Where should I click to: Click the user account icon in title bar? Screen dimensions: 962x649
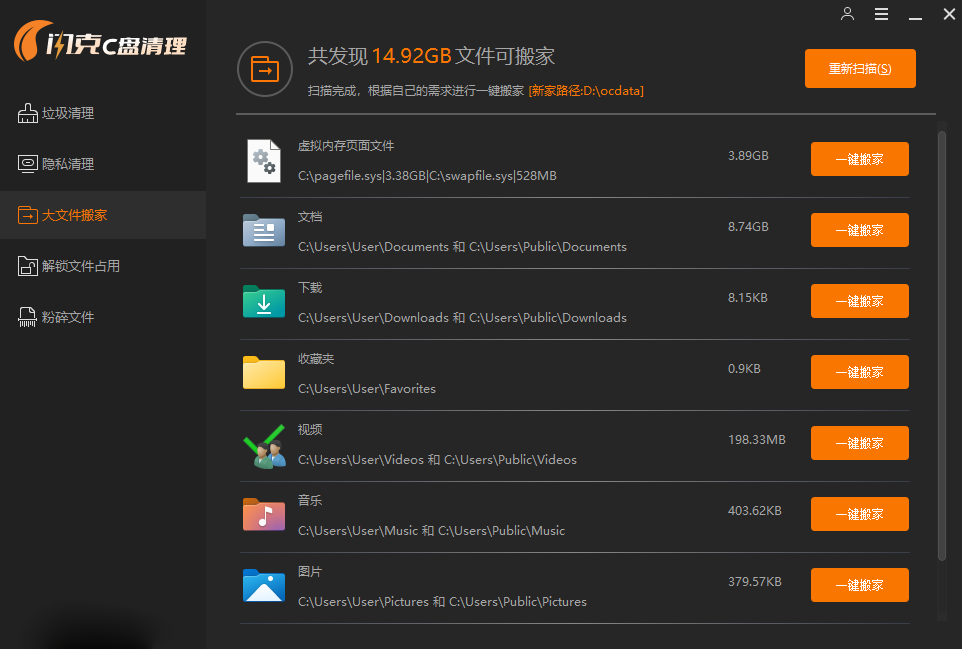[847, 14]
